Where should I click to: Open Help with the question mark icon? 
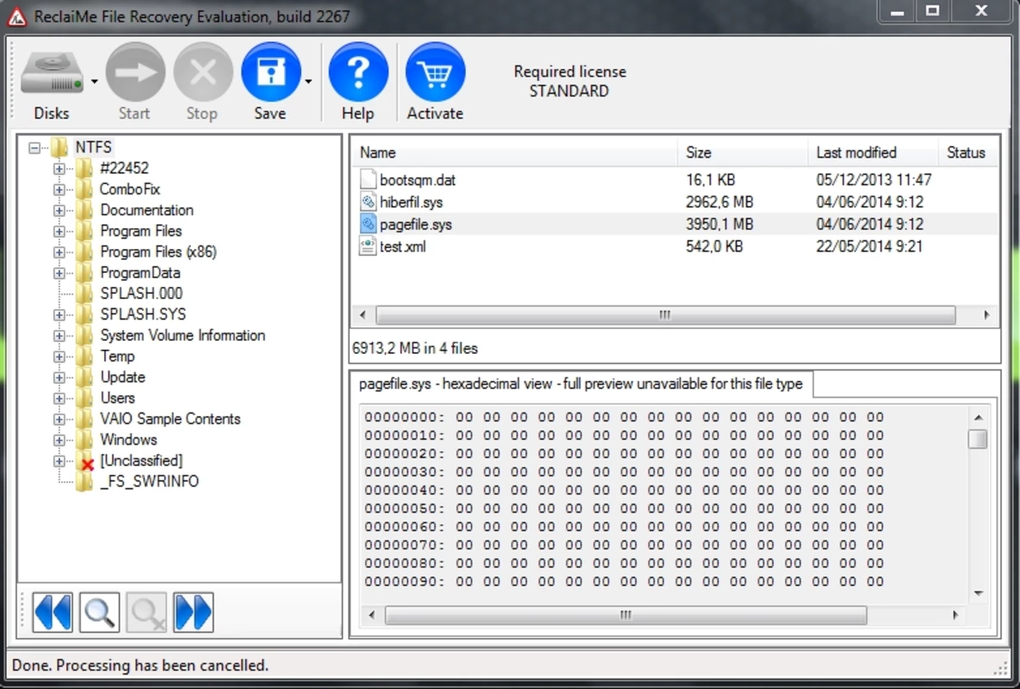358,73
